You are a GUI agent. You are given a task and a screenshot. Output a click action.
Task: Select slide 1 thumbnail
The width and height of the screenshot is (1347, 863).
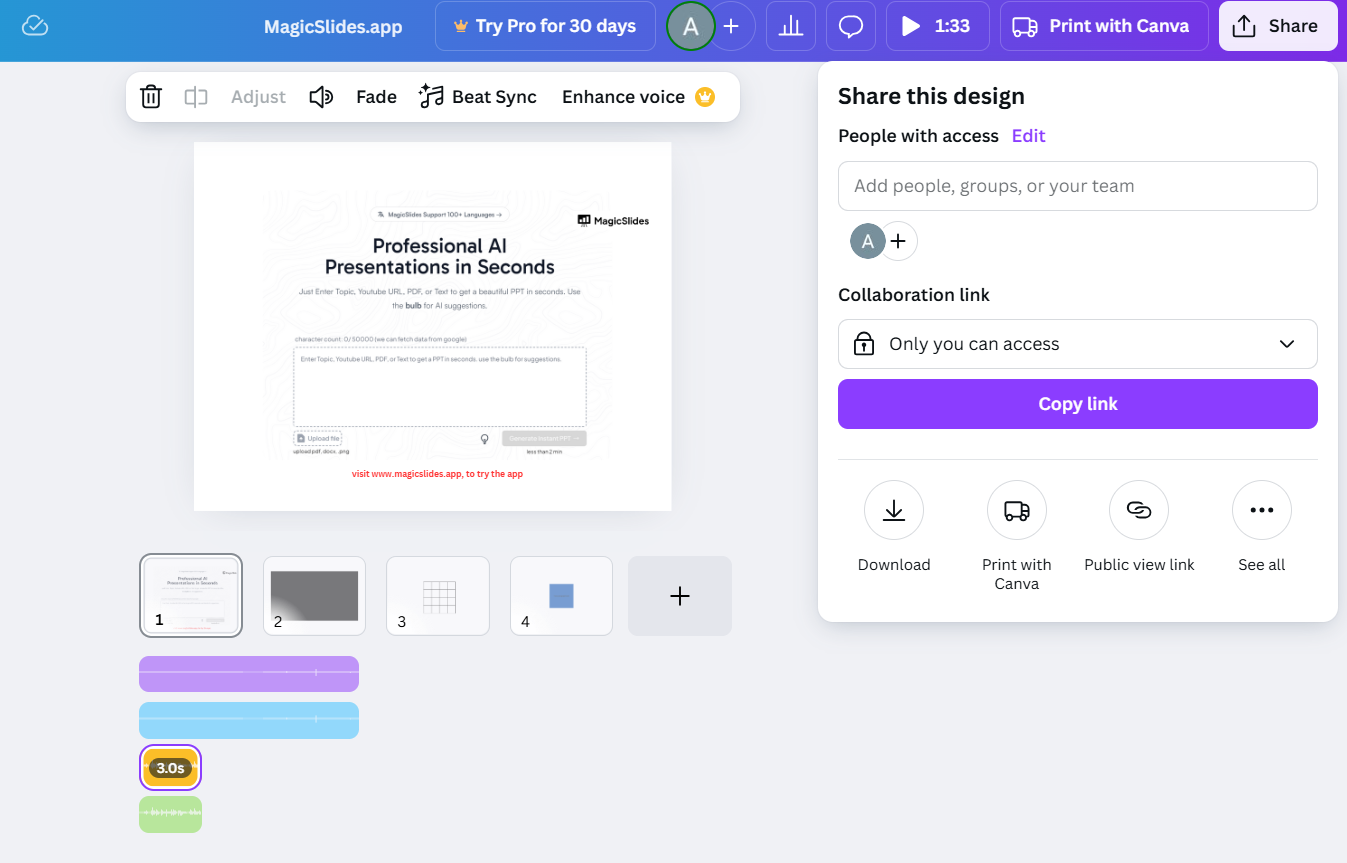(x=190, y=595)
